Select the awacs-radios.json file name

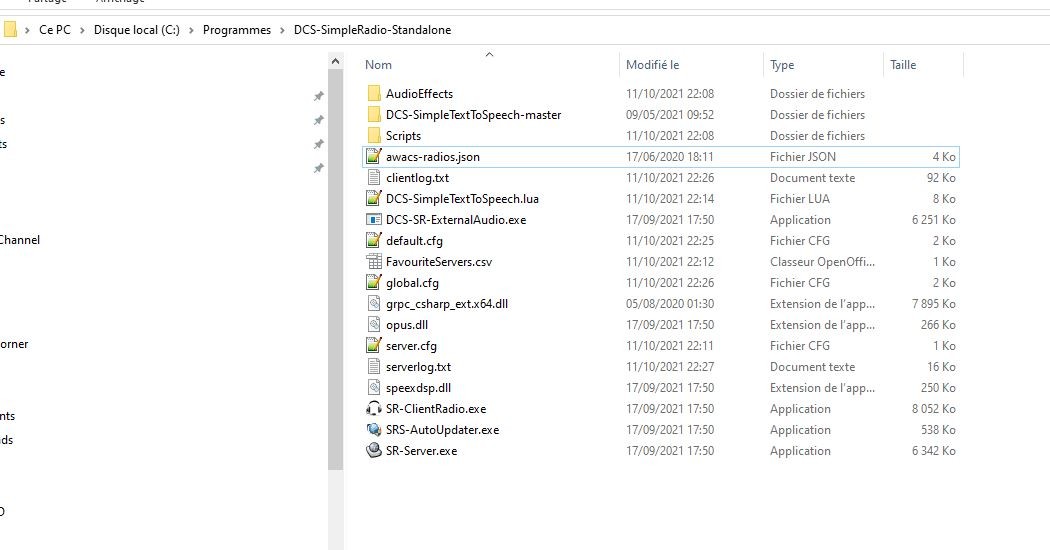click(433, 157)
